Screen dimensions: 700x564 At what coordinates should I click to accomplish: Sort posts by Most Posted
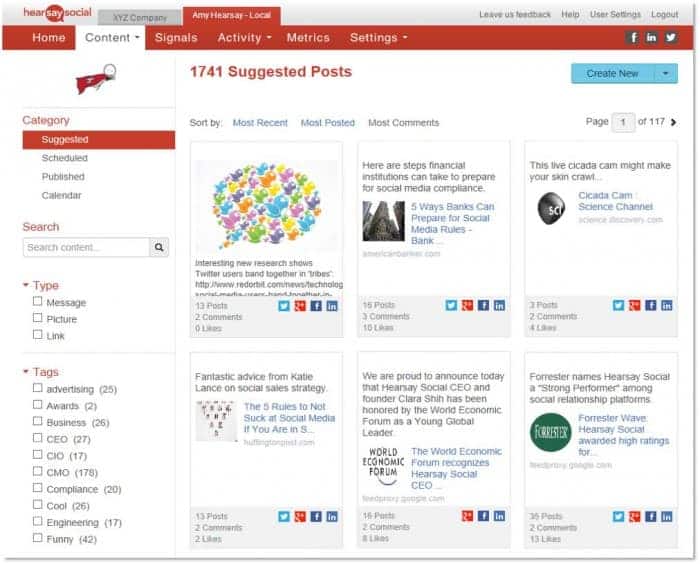pos(328,123)
